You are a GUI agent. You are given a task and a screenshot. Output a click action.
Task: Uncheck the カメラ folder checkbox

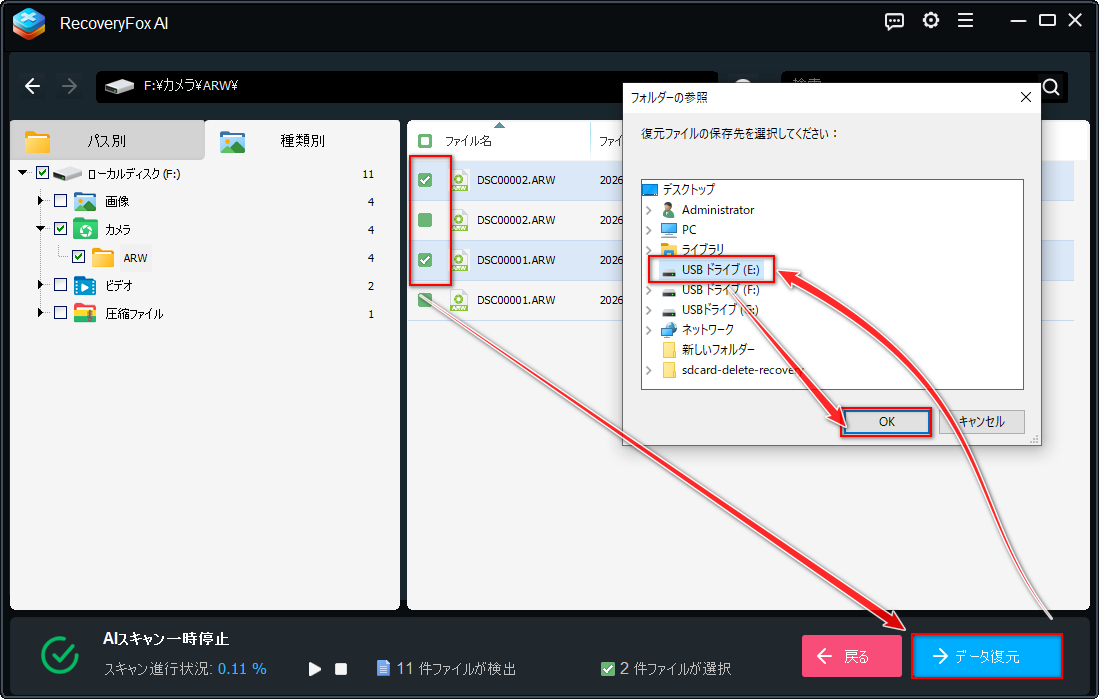click(59, 228)
